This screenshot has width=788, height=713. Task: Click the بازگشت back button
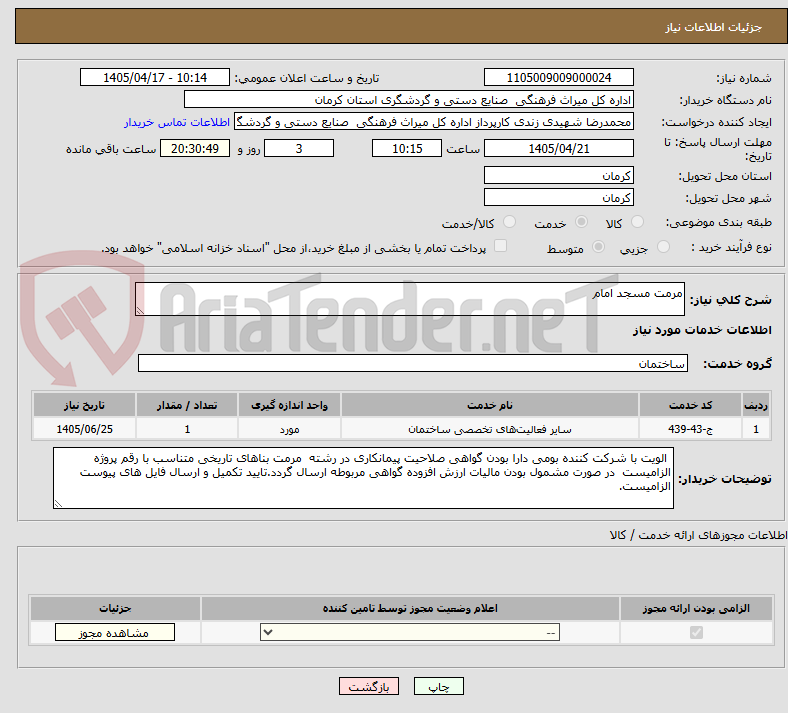[369, 686]
